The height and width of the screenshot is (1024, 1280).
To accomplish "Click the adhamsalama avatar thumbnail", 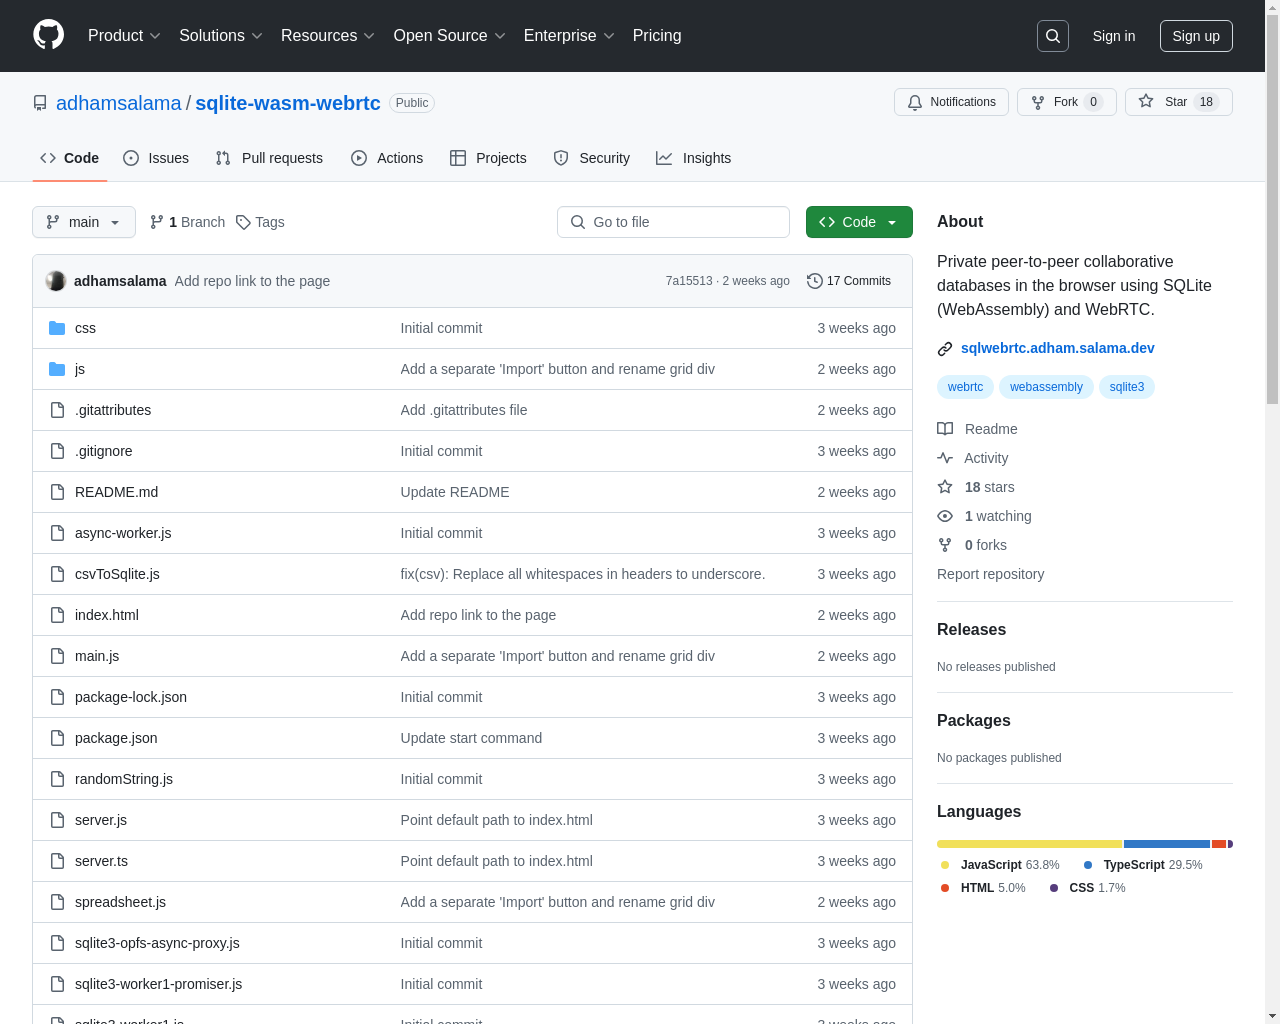I will click(56, 281).
